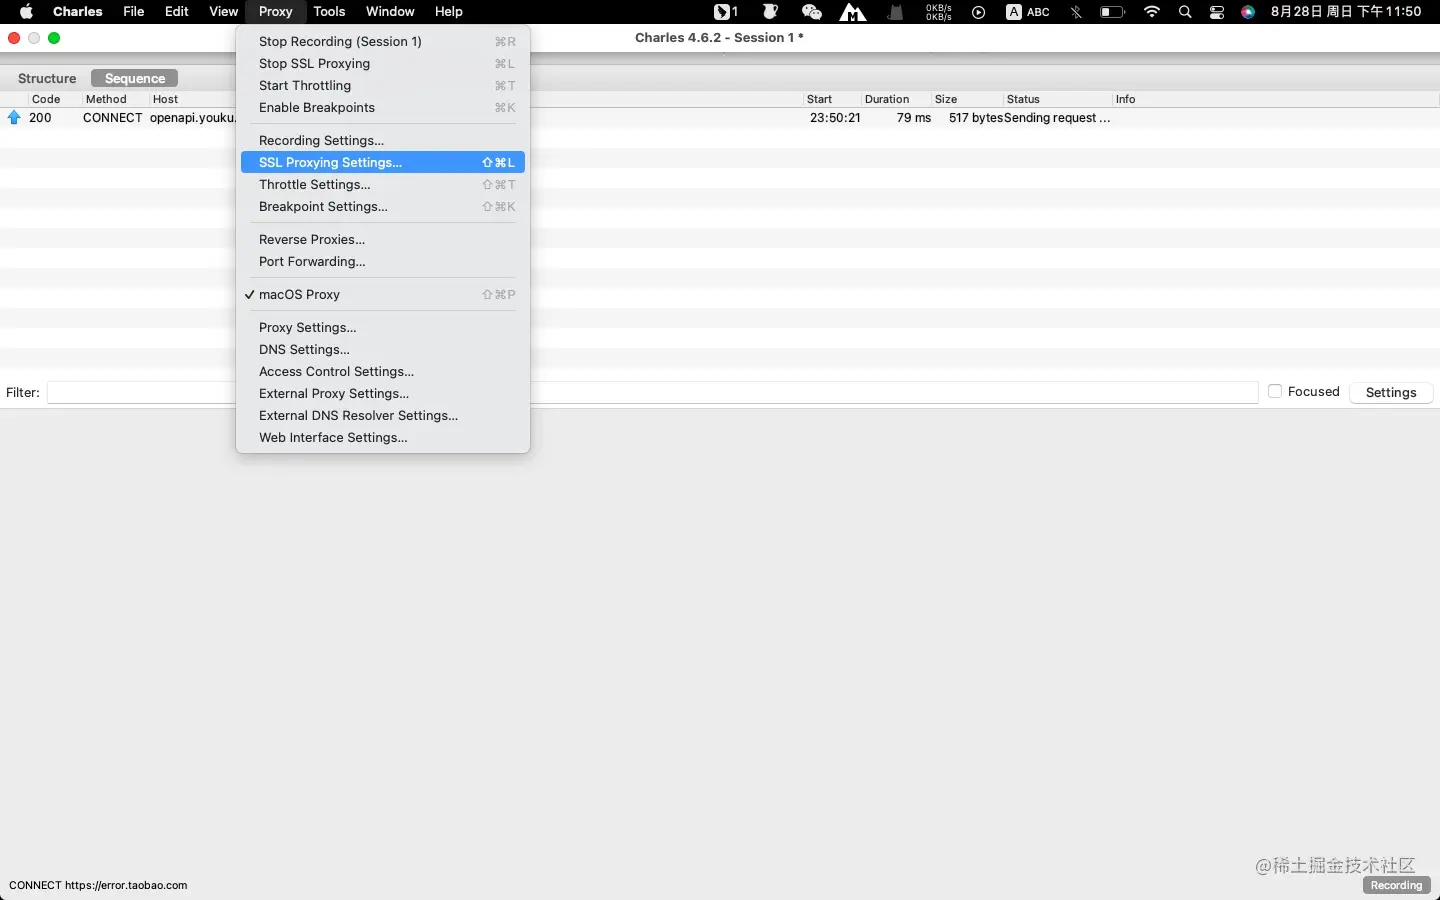The width and height of the screenshot is (1440, 900).
Task: Click the blue upload arrow row icon
Action: [14, 118]
